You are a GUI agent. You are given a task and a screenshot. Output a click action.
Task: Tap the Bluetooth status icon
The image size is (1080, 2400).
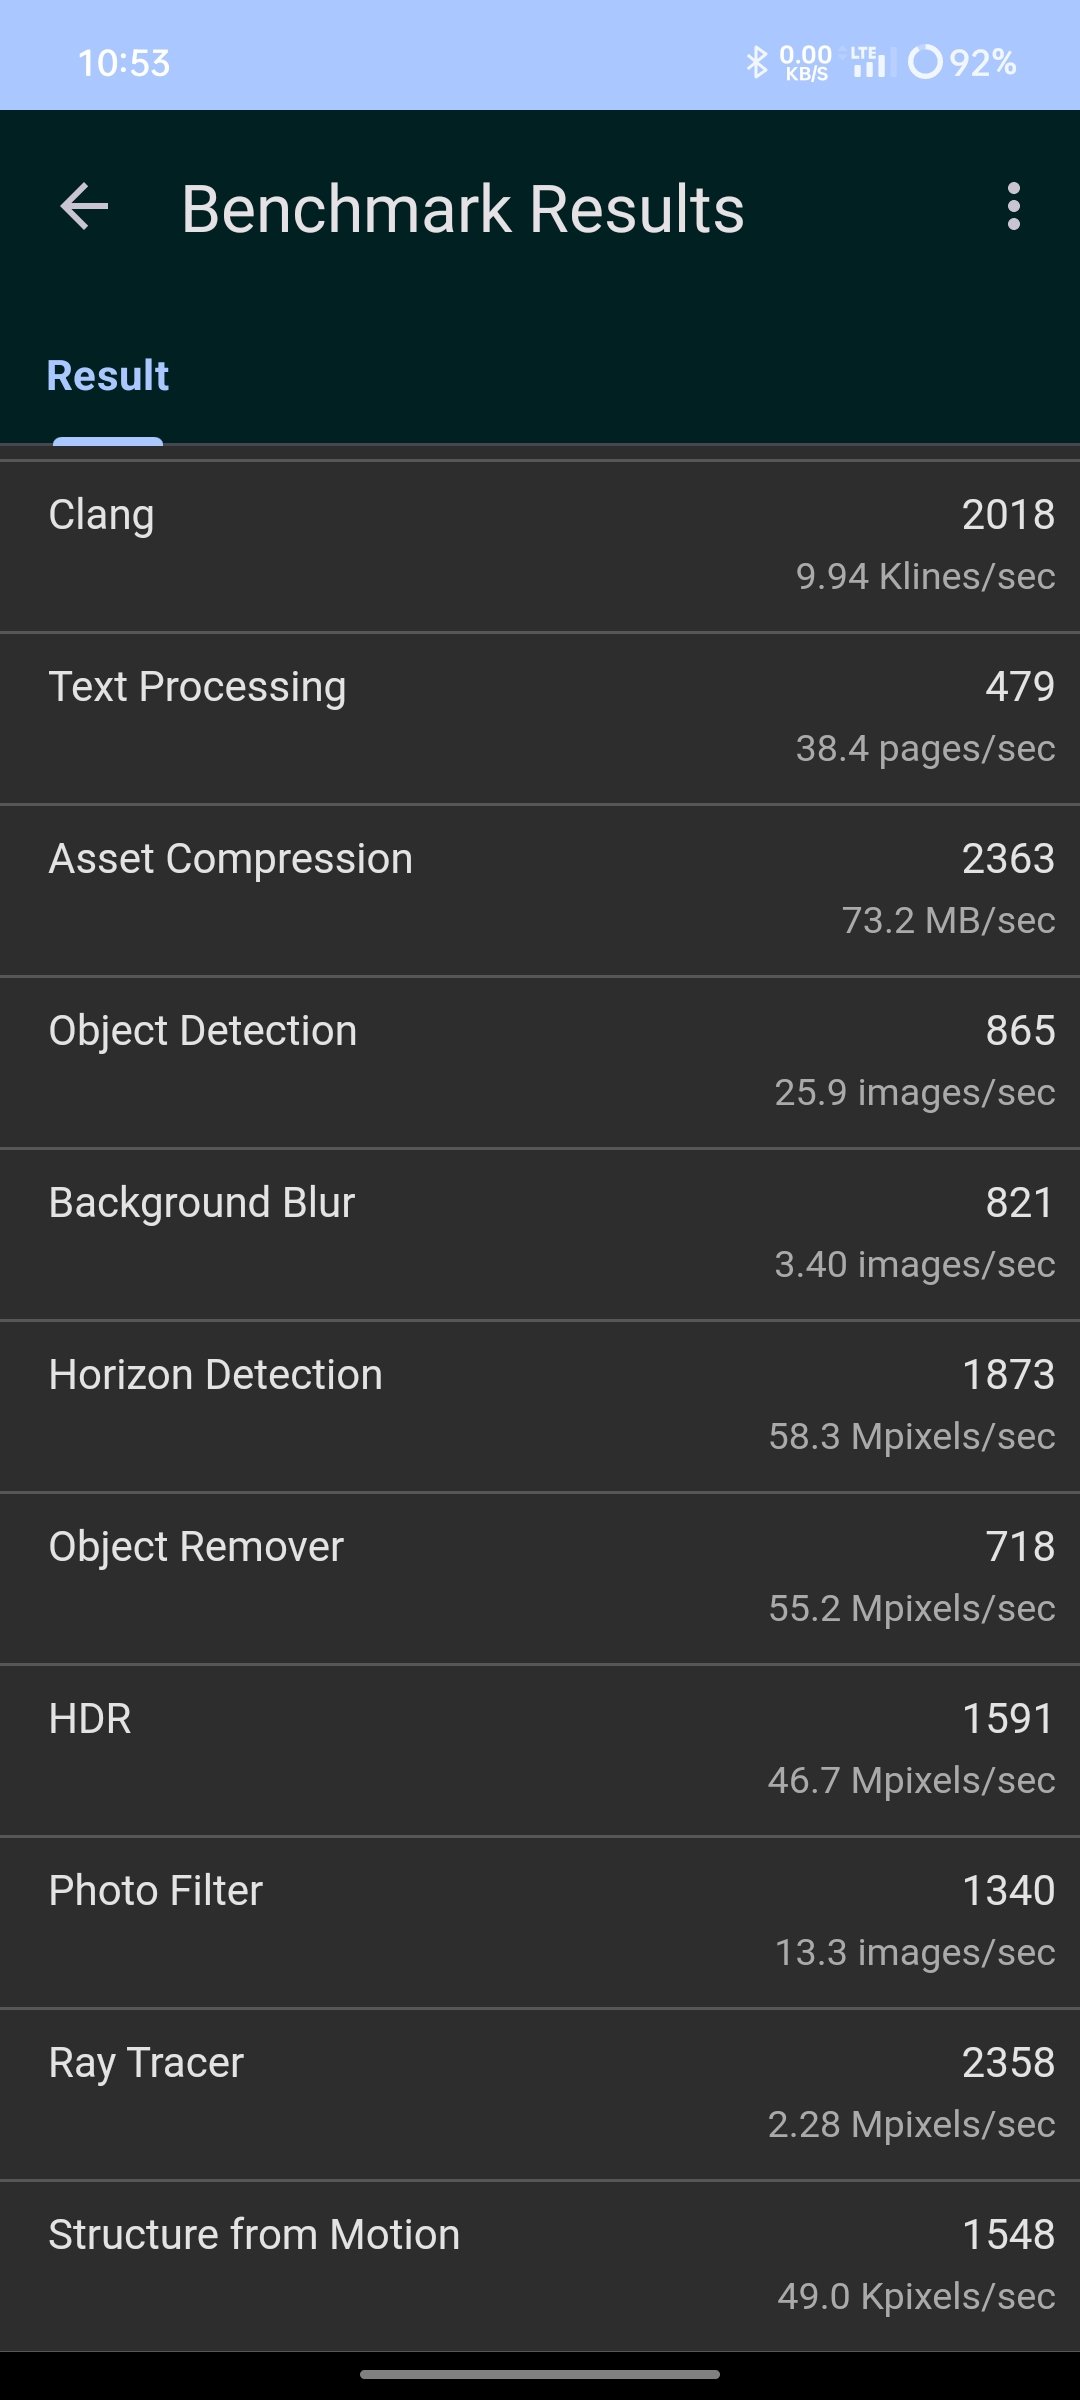coord(757,62)
